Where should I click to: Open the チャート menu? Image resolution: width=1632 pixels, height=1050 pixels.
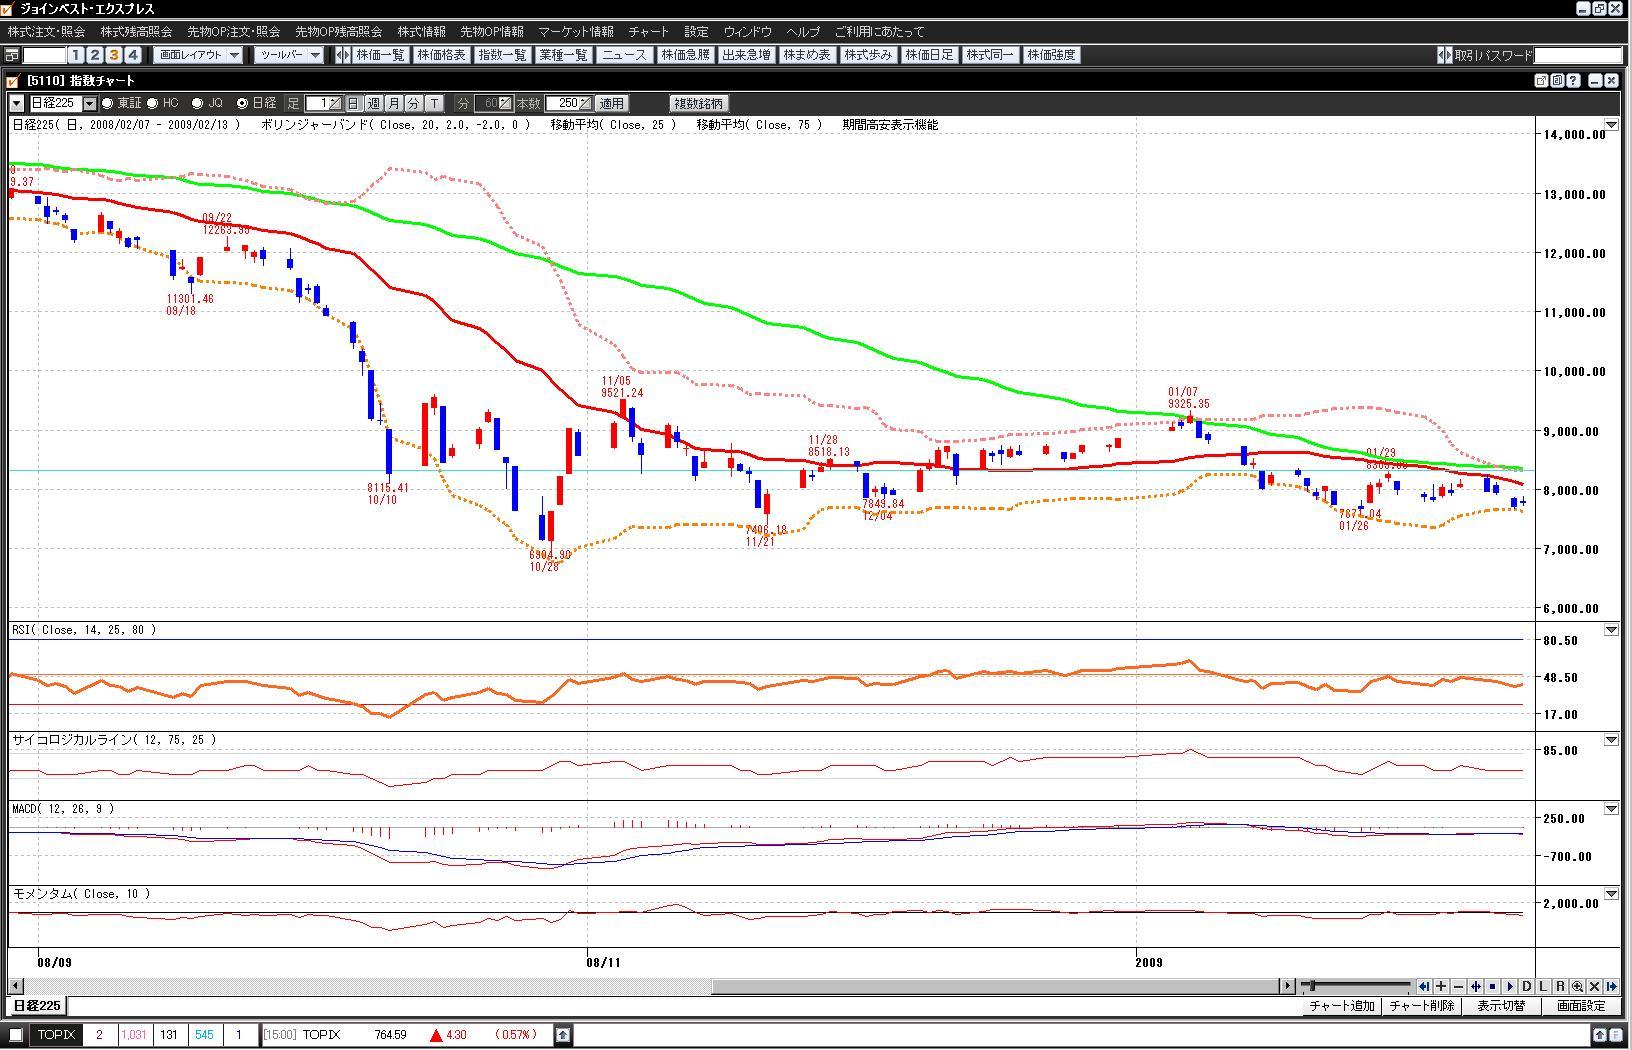648,32
